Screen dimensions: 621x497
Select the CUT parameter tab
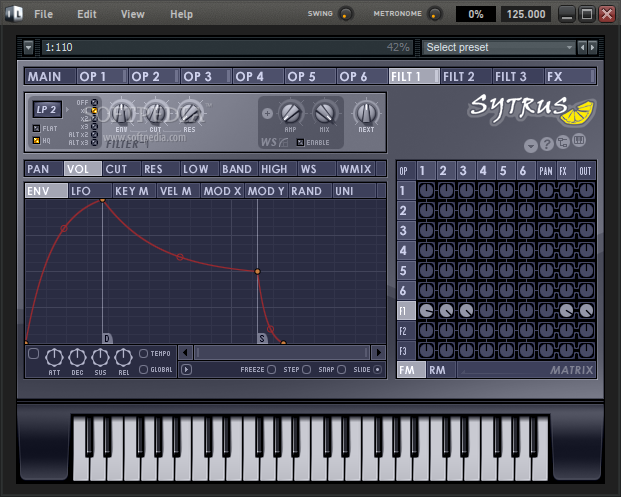pos(122,169)
